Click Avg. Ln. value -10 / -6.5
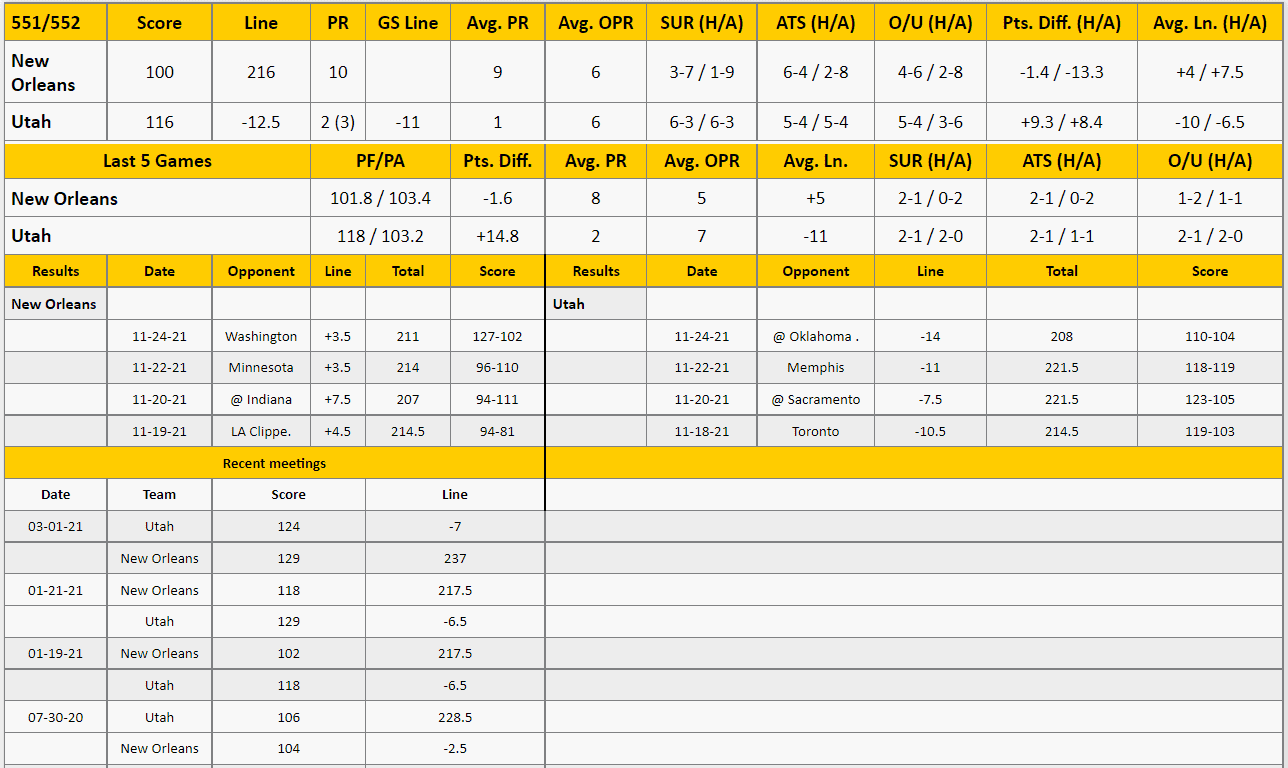This screenshot has height=768, width=1288. coord(1210,122)
